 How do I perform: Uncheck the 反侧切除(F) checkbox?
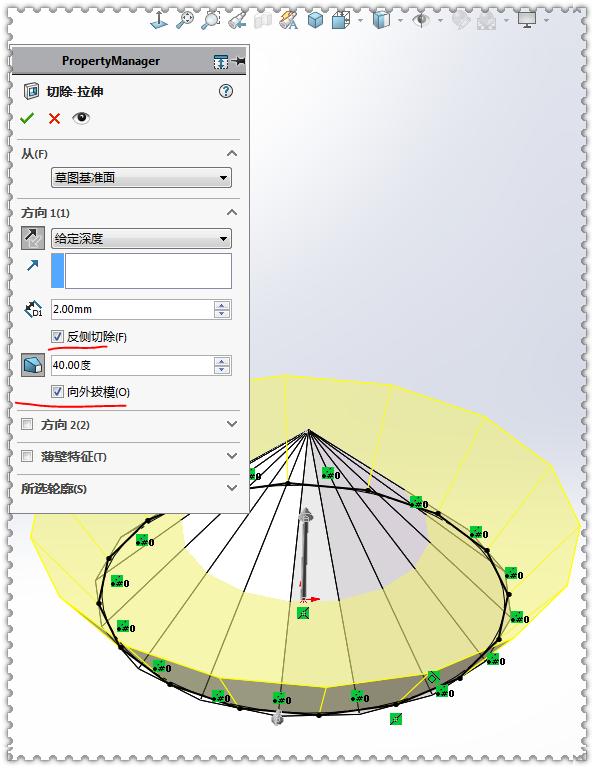57,336
